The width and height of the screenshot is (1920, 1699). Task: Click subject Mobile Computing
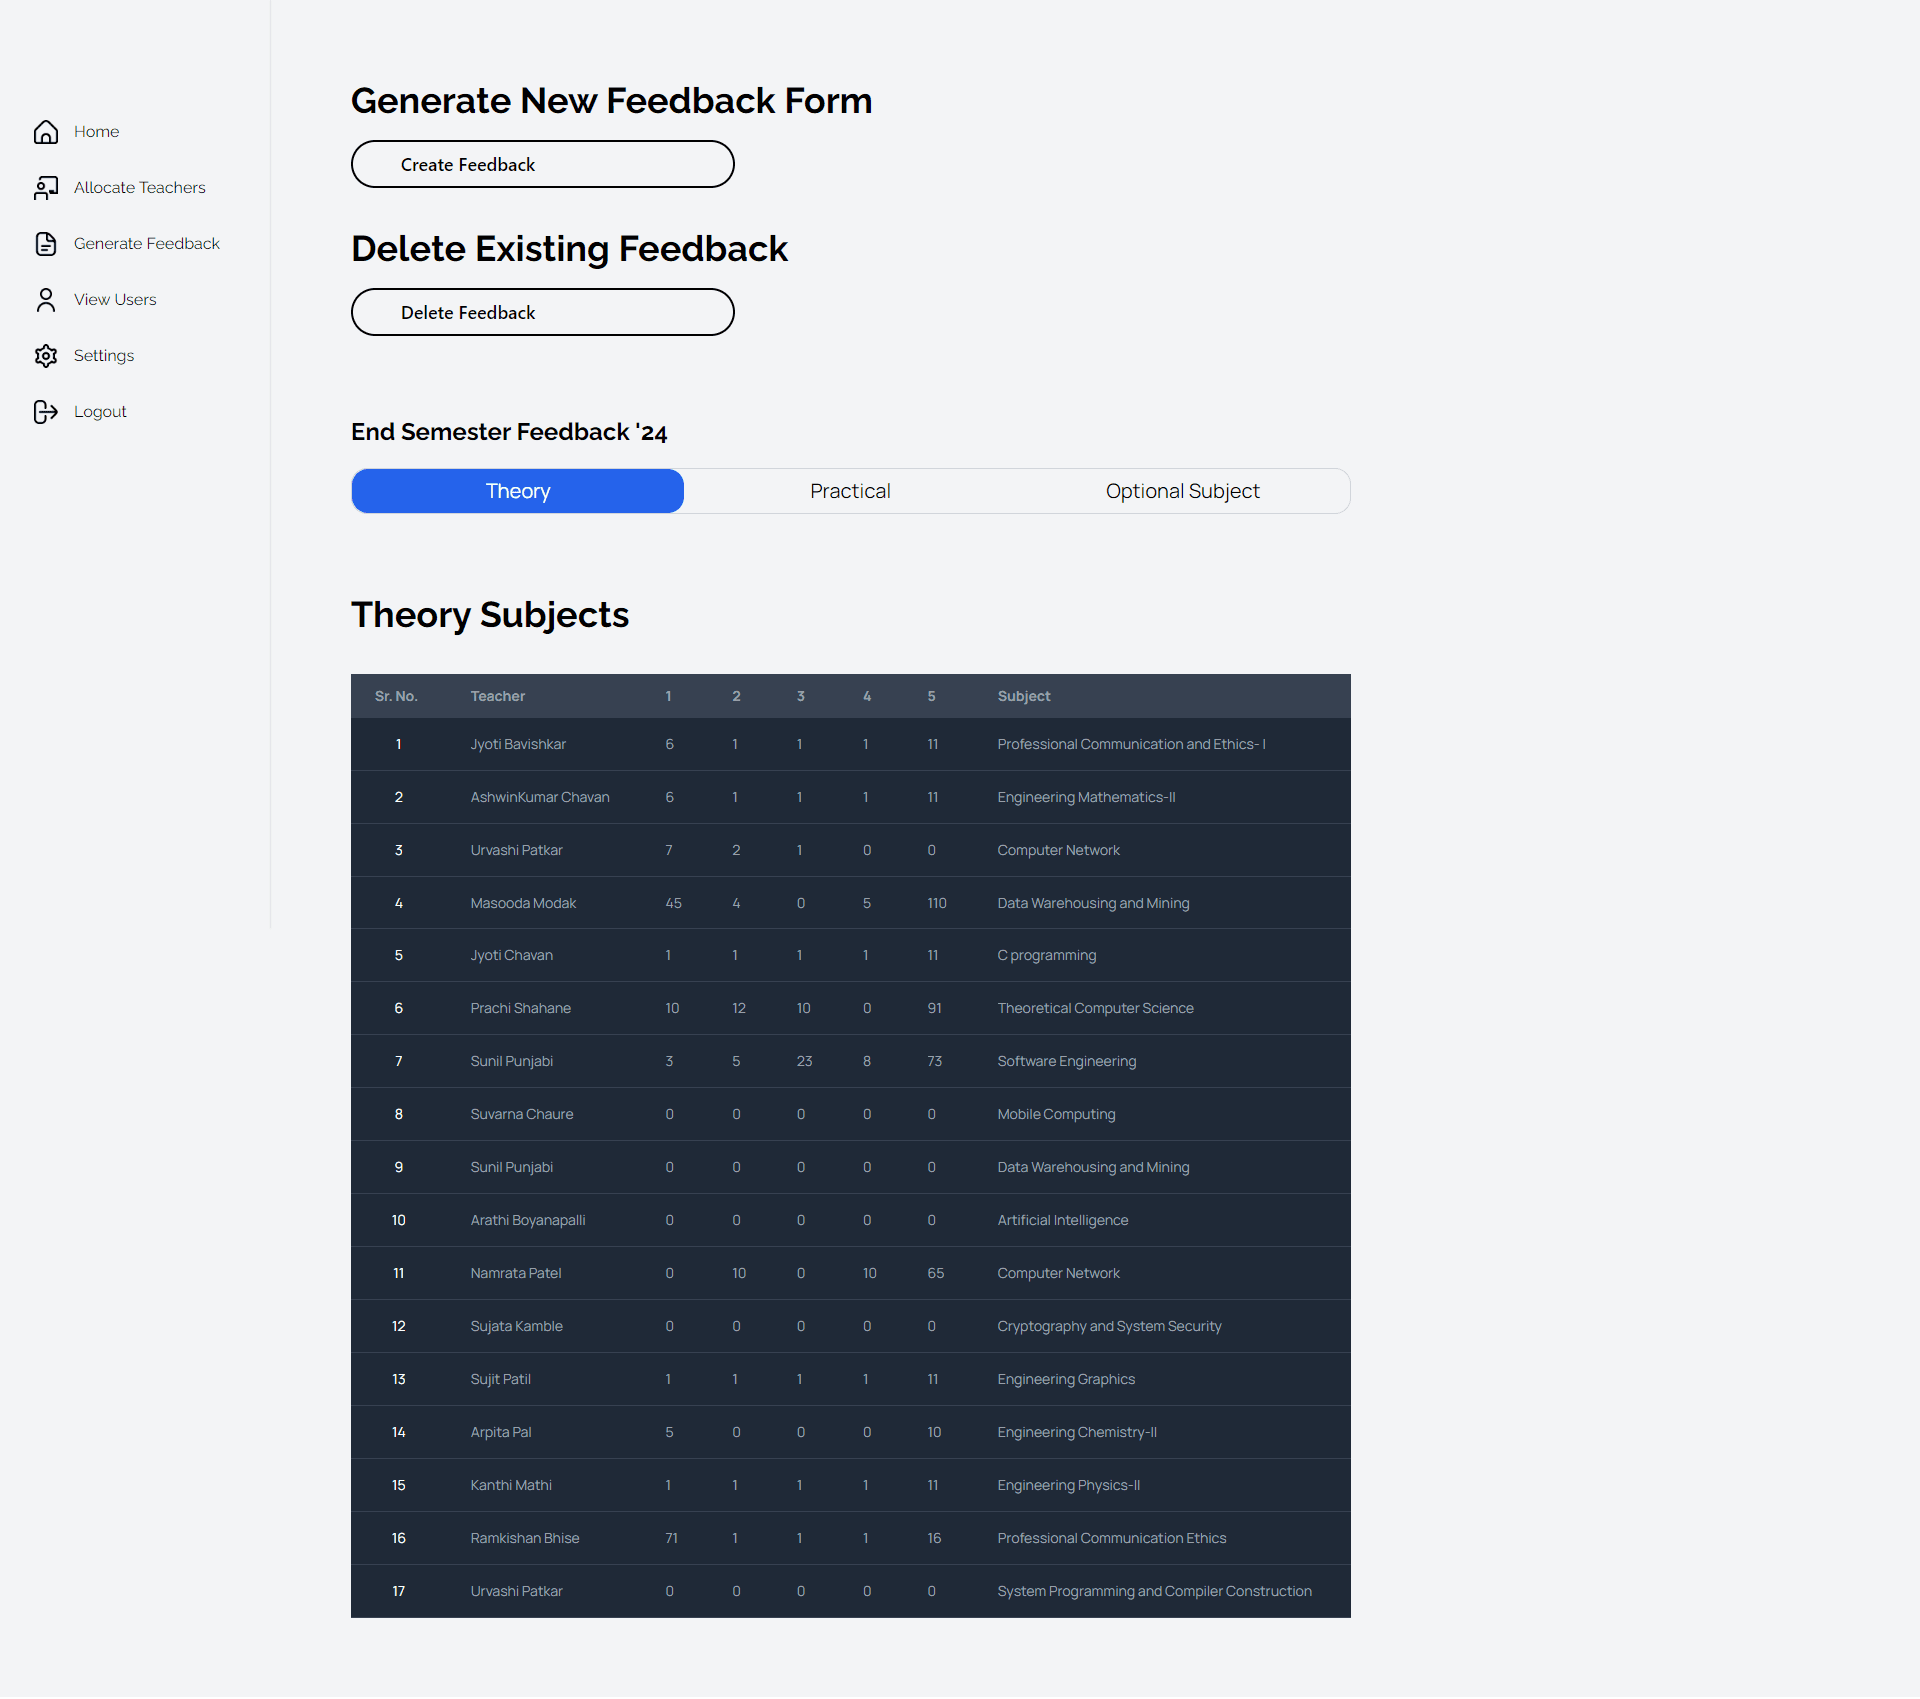tap(1056, 1114)
